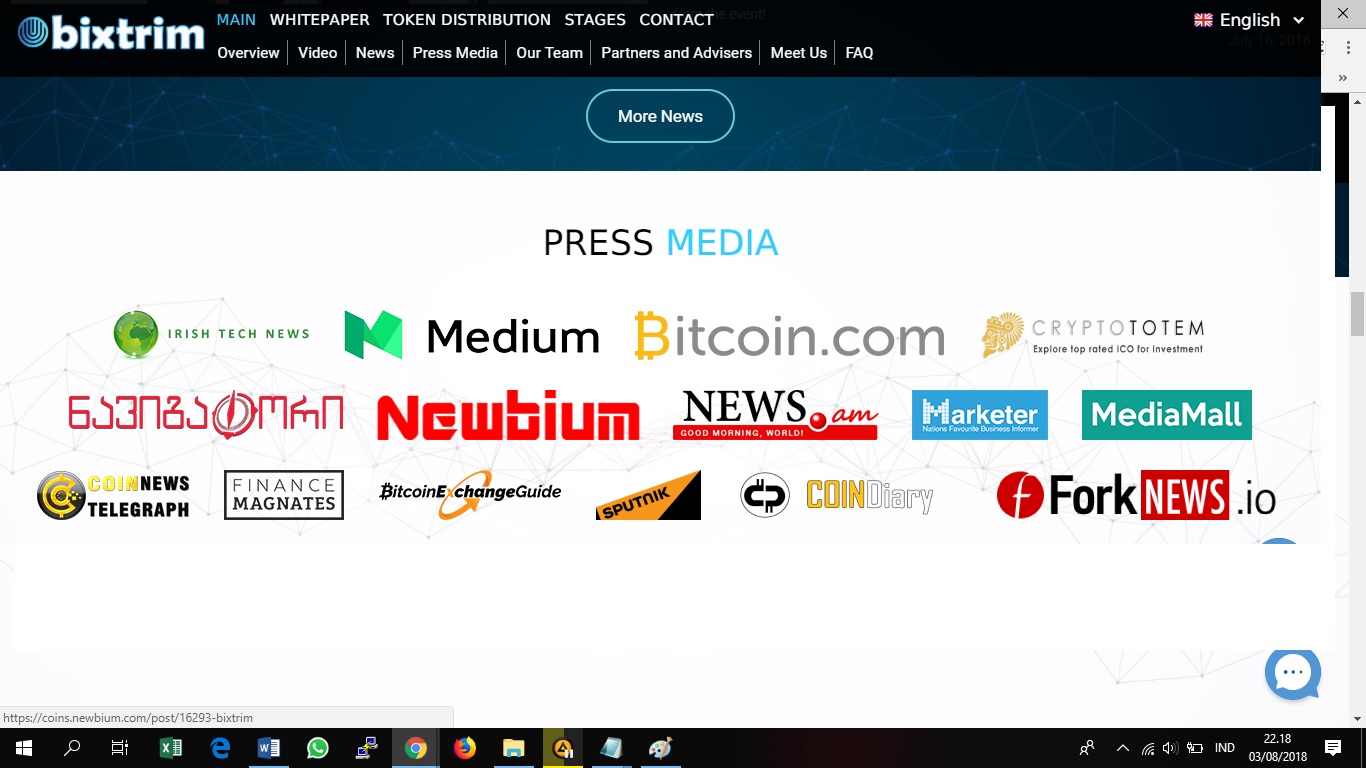Select Press Media in the submenu
Screen dimensions: 1366x768
pyautogui.click(x=455, y=53)
